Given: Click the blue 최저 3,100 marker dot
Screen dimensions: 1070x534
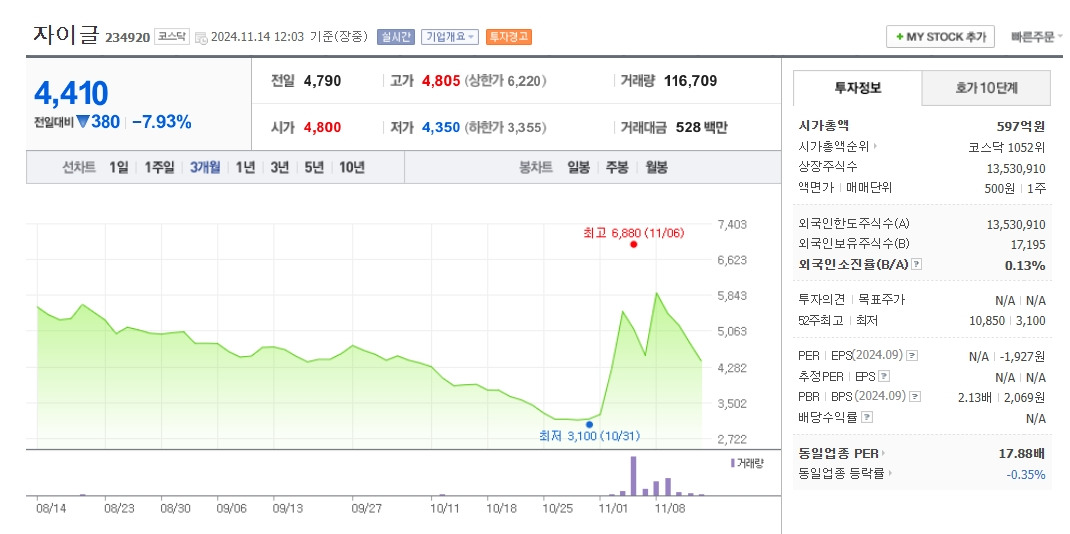Looking at the screenshot, I should [x=589, y=424].
